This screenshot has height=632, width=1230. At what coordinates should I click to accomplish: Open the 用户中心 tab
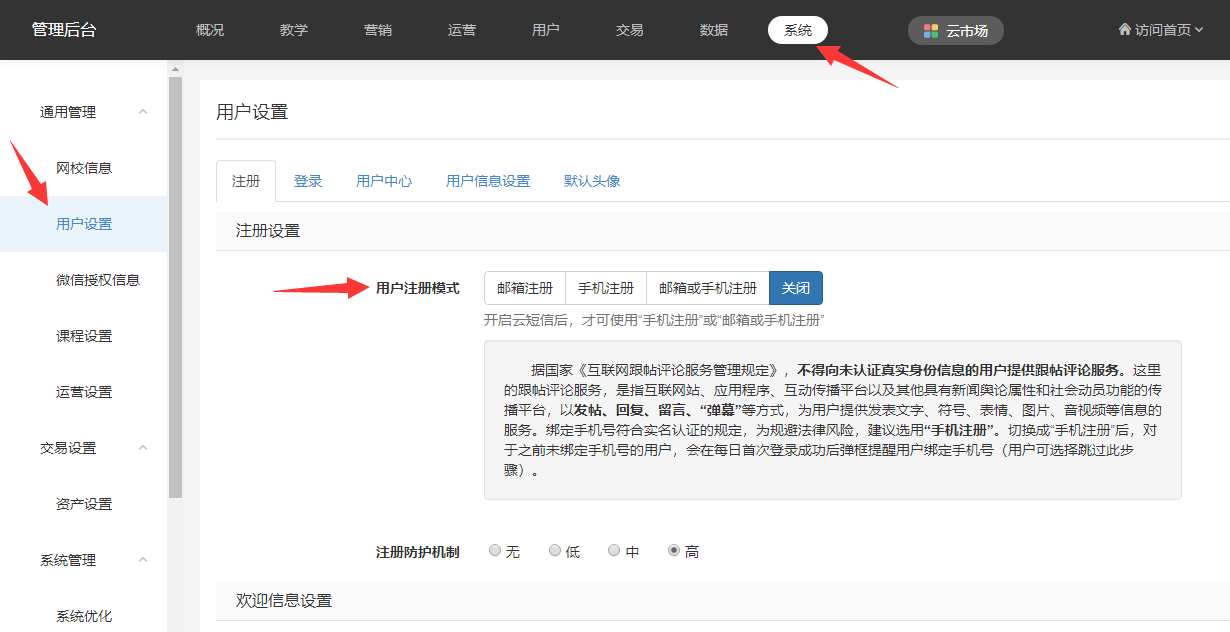click(384, 181)
